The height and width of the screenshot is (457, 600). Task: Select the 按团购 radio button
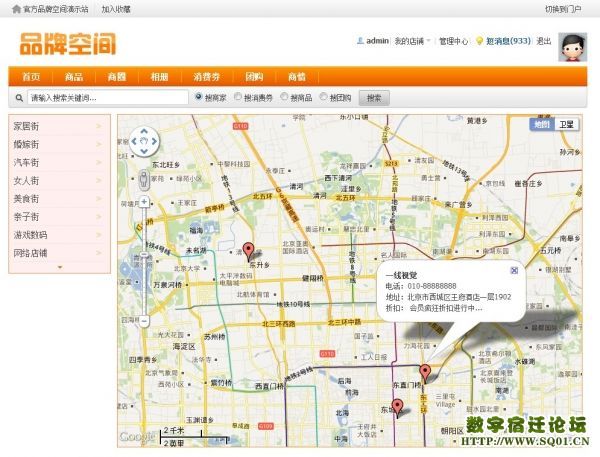(323, 97)
